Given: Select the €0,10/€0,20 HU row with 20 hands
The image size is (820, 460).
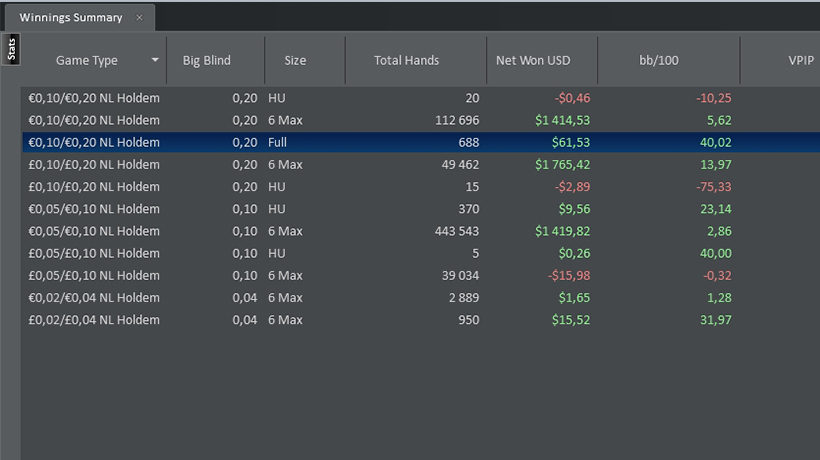Looking at the screenshot, I should pos(421,98).
